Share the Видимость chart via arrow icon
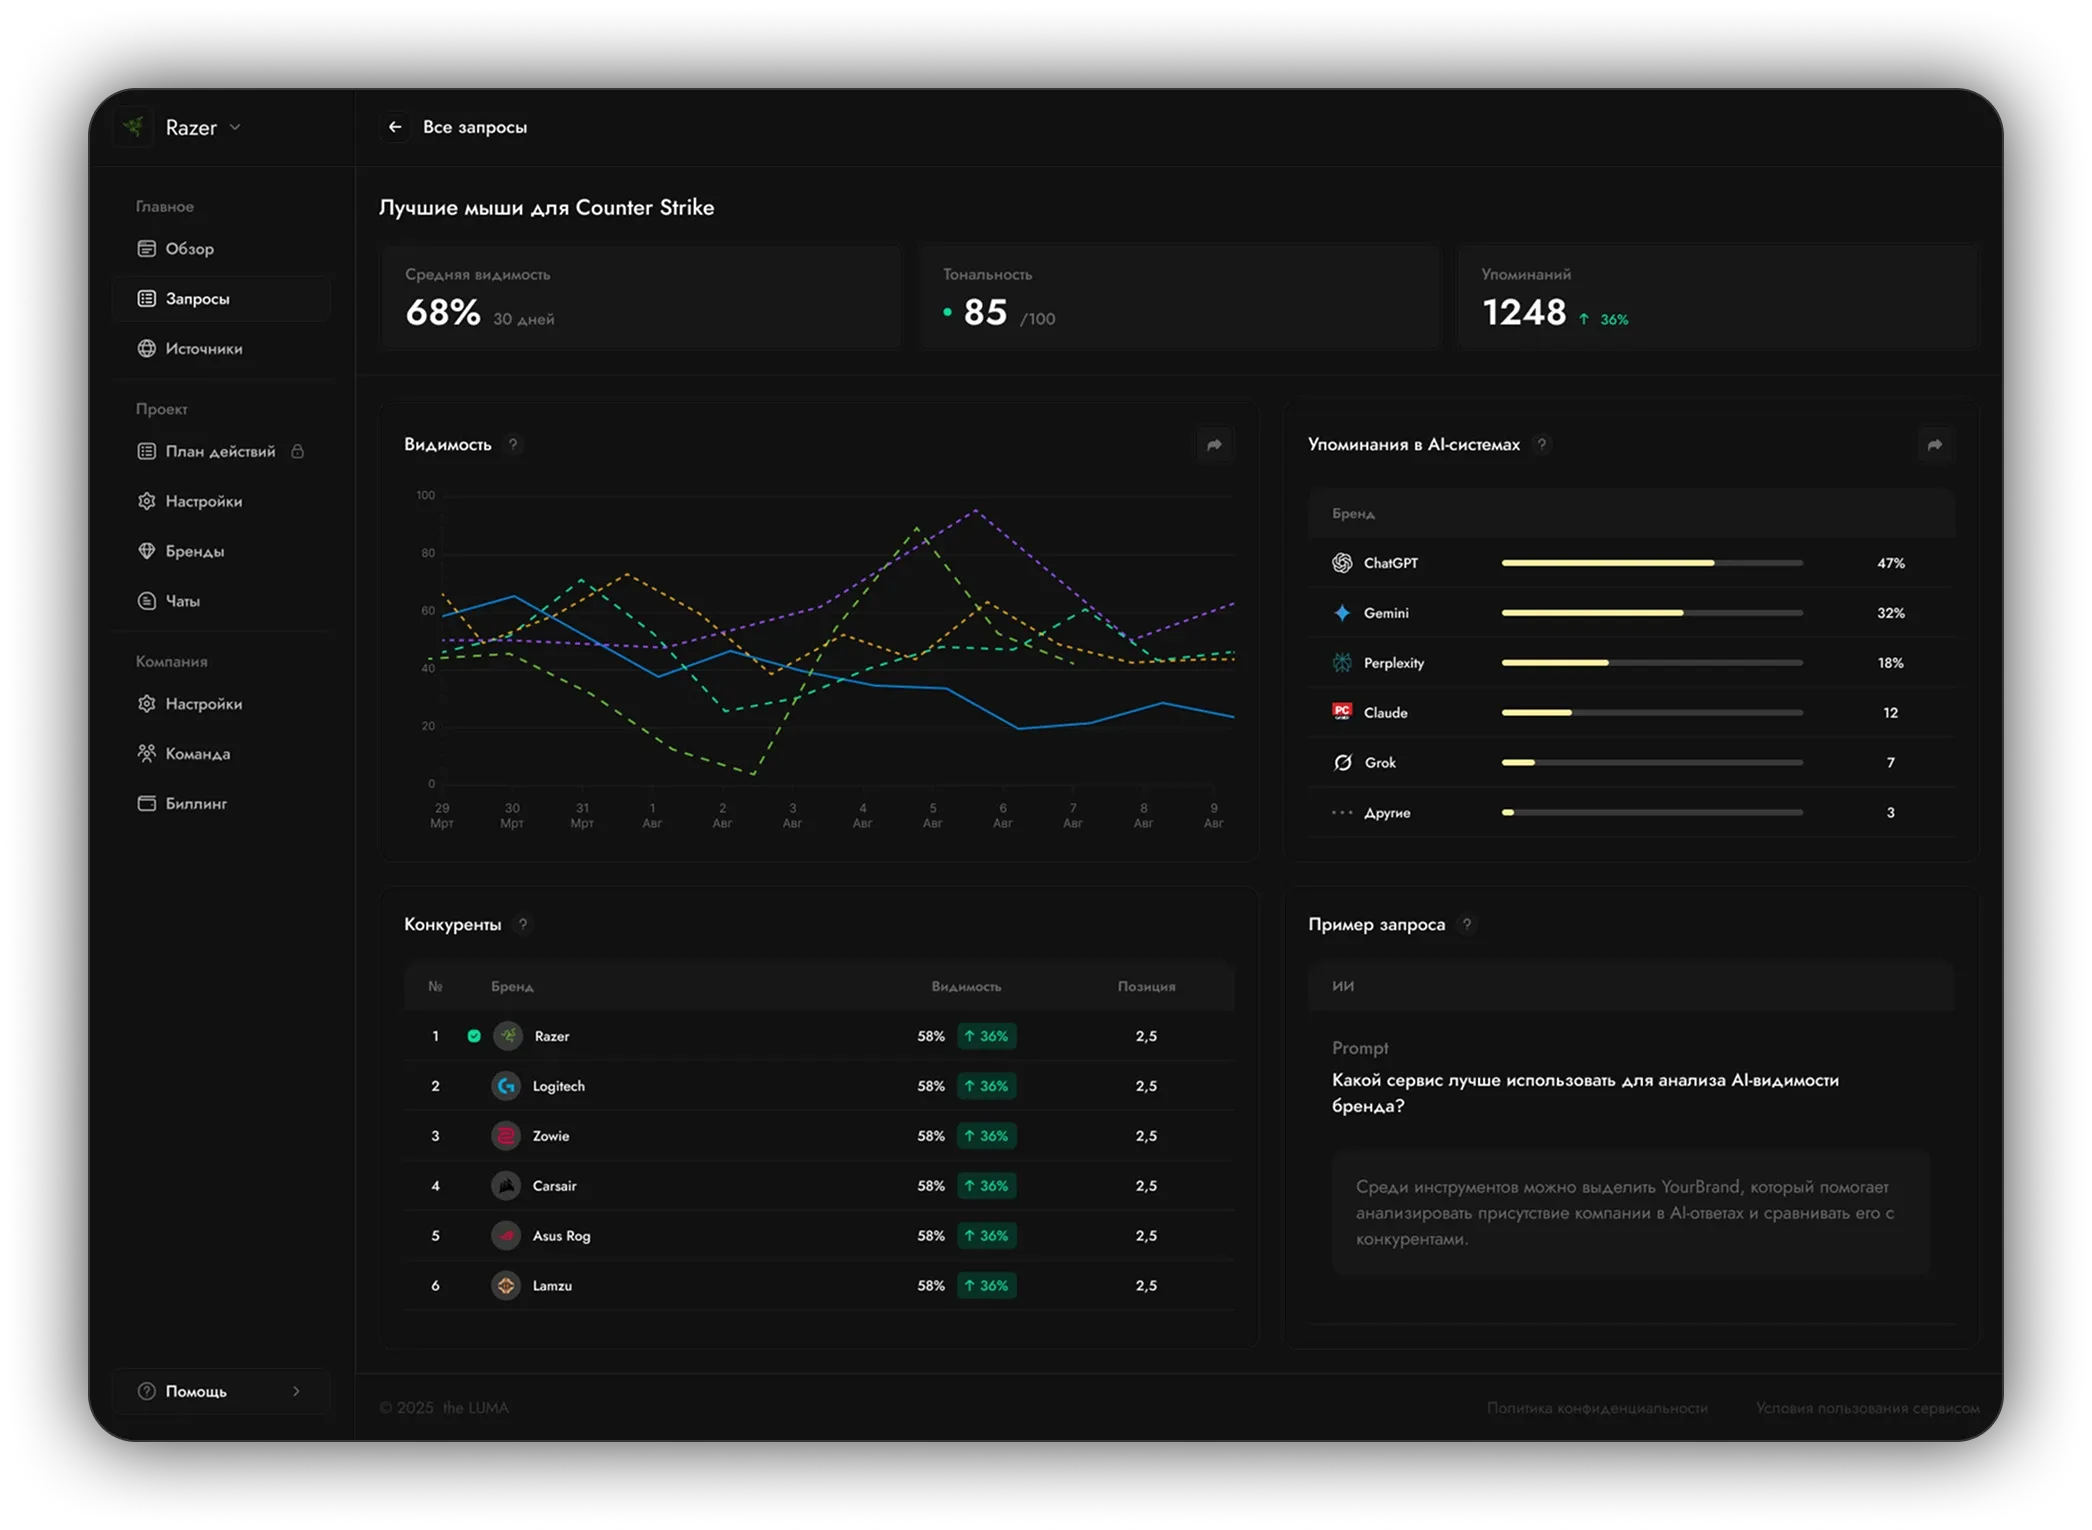This screenshot has width=2092, height=1530. (x=1214, y=445)
